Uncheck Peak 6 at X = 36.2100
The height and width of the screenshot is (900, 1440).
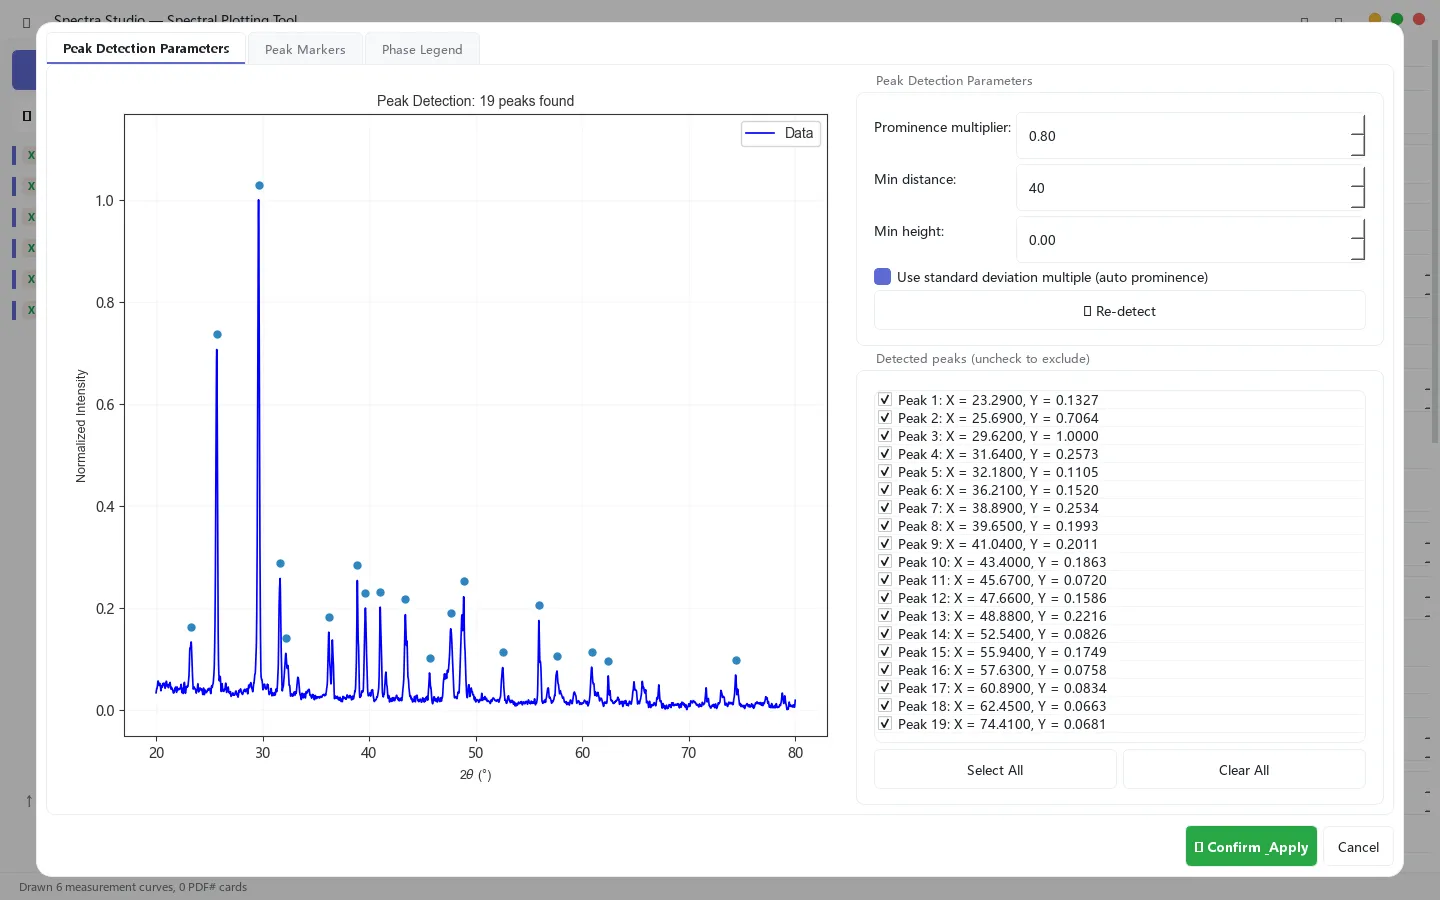[885, 489]
